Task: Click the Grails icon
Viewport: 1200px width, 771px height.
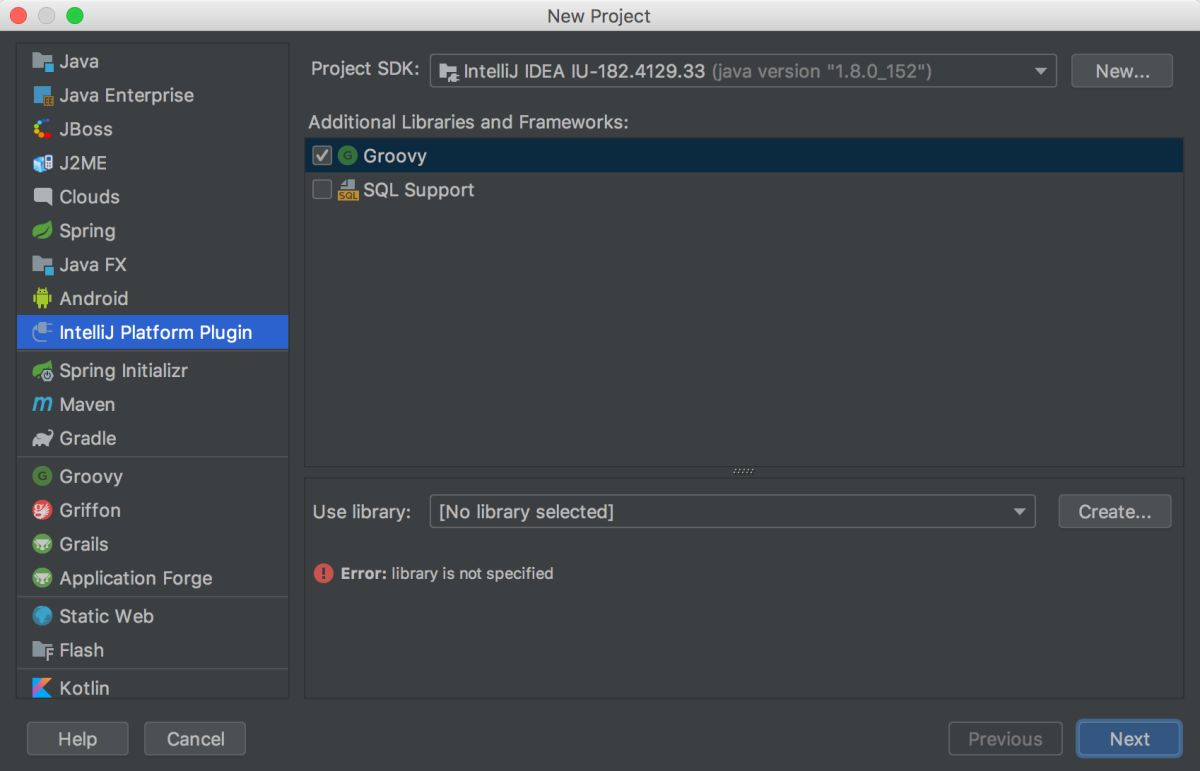Action: click(42, 544)
